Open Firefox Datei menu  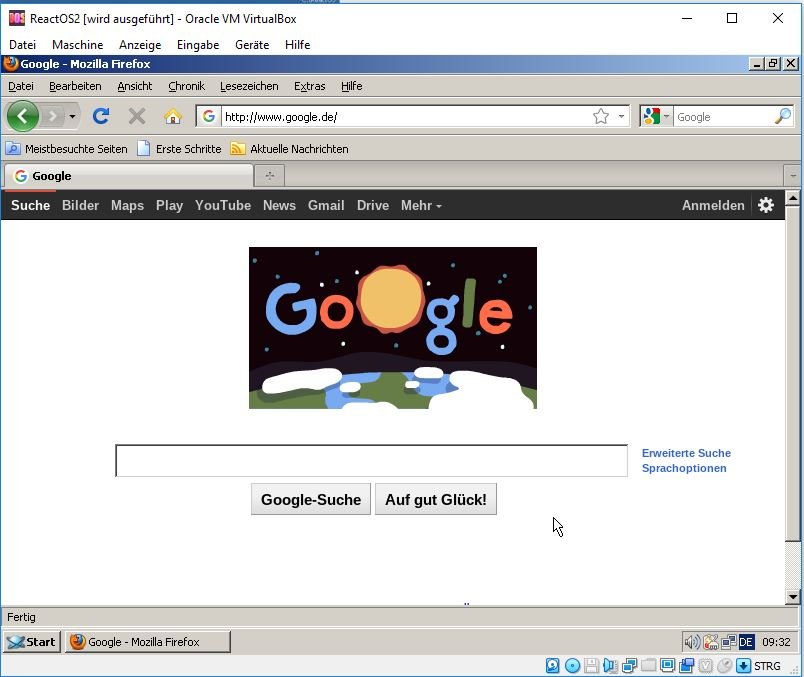[x=21, y=86]
